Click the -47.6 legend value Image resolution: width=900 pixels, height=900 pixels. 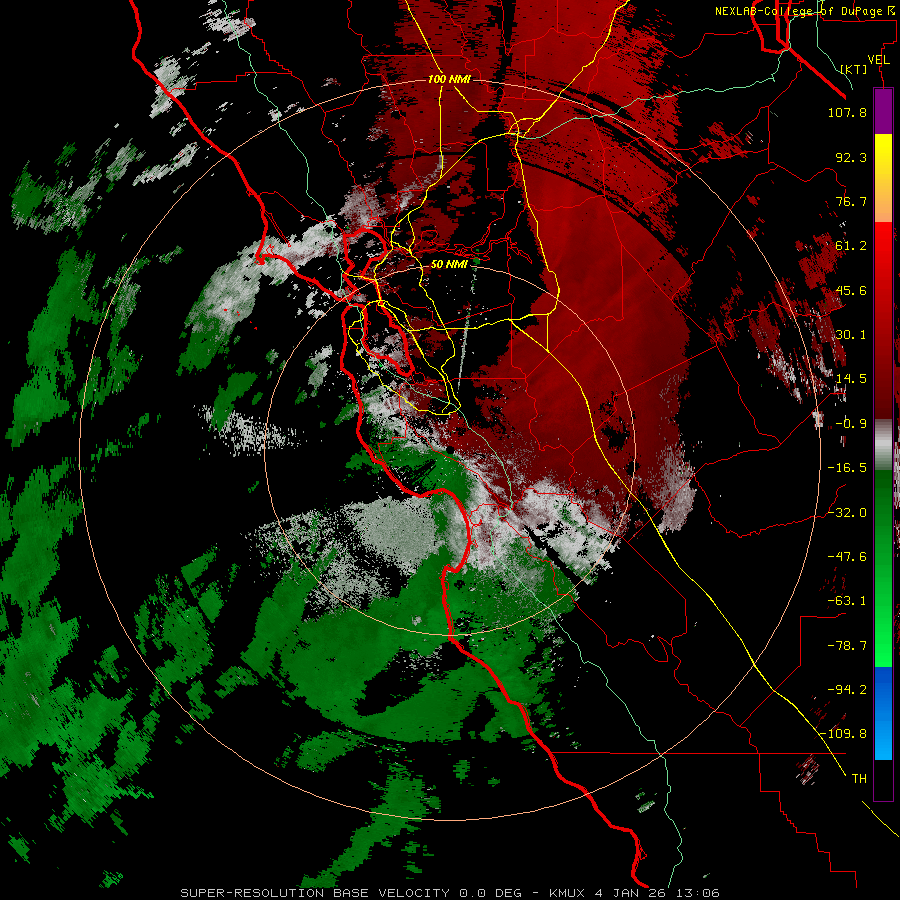click(847, 557)
